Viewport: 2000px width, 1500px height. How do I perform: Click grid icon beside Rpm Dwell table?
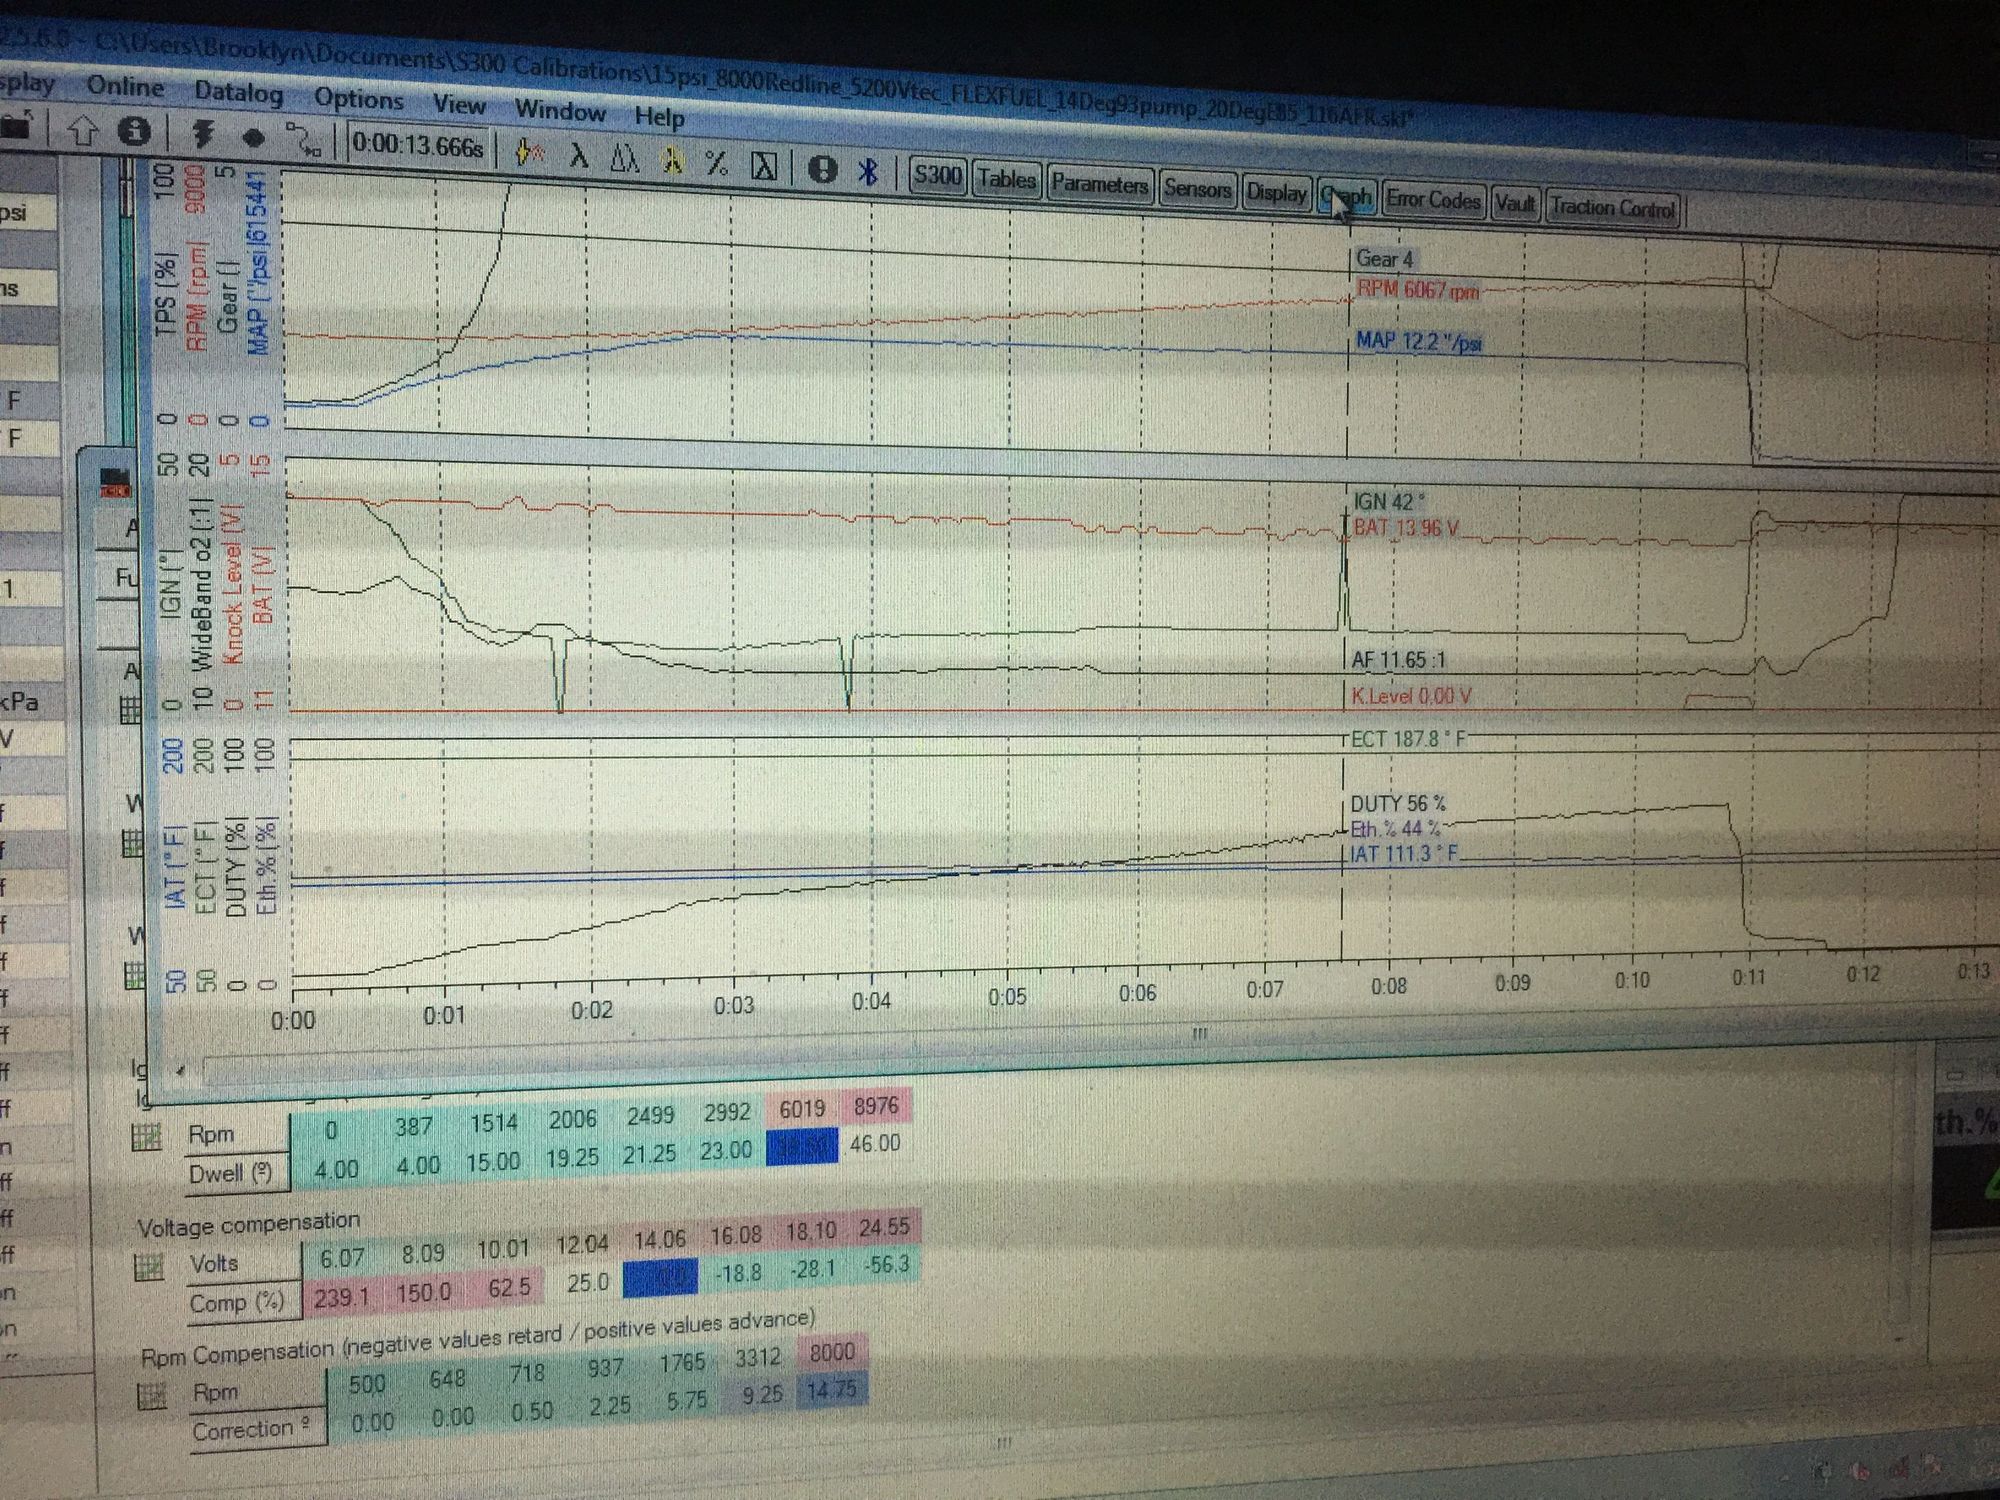coord(147,1137)
